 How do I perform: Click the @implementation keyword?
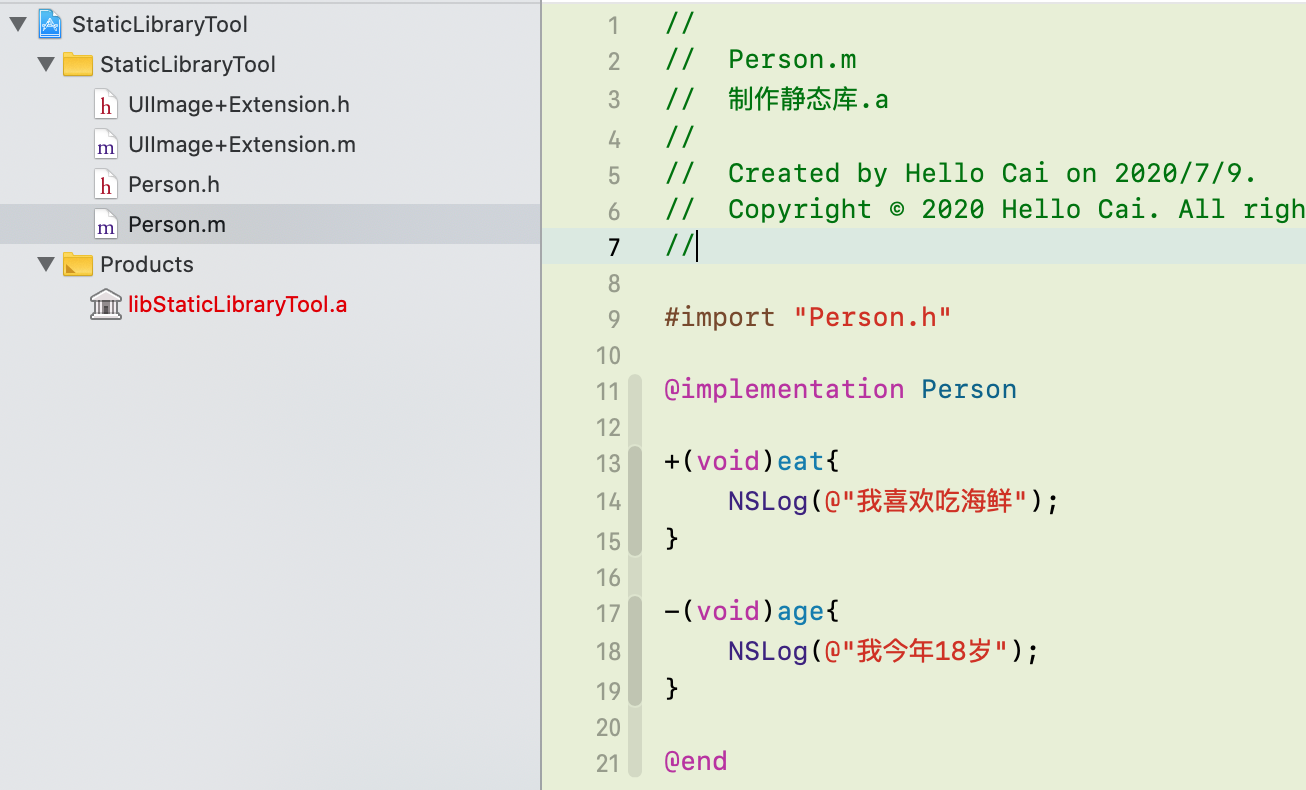pyautogui.click(x=785, y=389)
